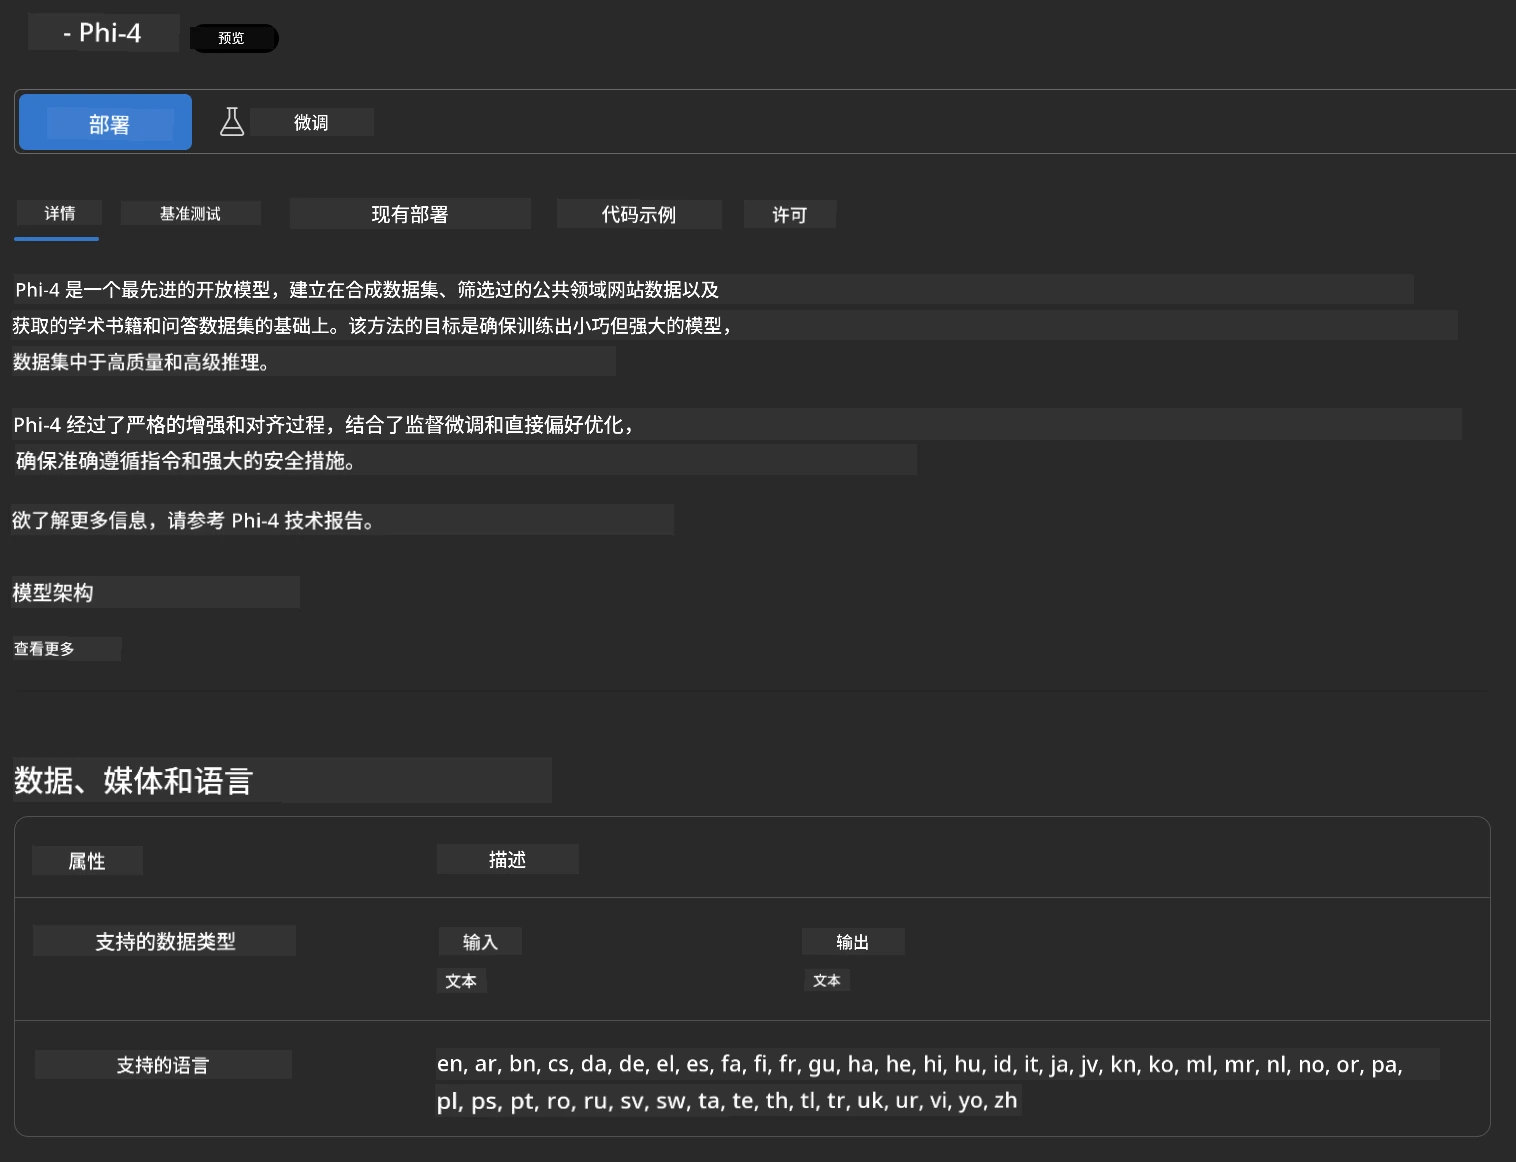
Task: Click the 数据、媒体和语言 section heading
Action: click(133, 780)
